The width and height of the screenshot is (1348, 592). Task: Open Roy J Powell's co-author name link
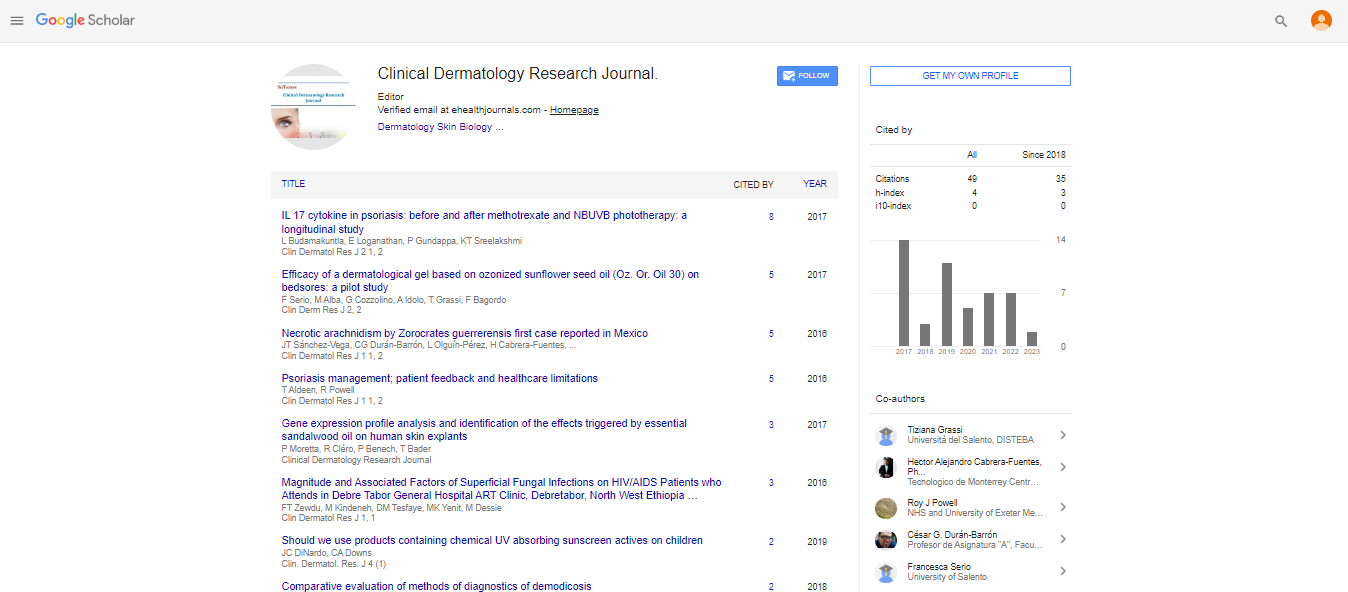tap(932, 503)
